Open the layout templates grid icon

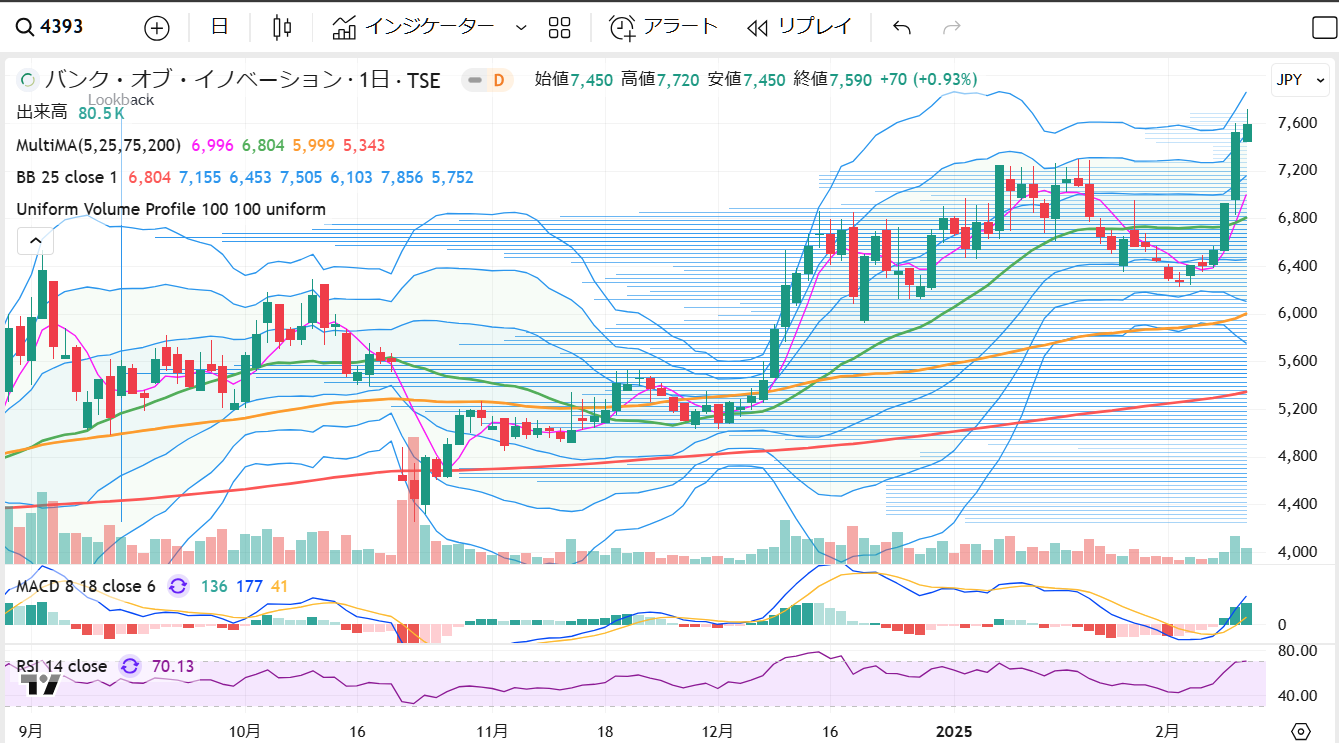pyautogui.click(x=560, y=28)
